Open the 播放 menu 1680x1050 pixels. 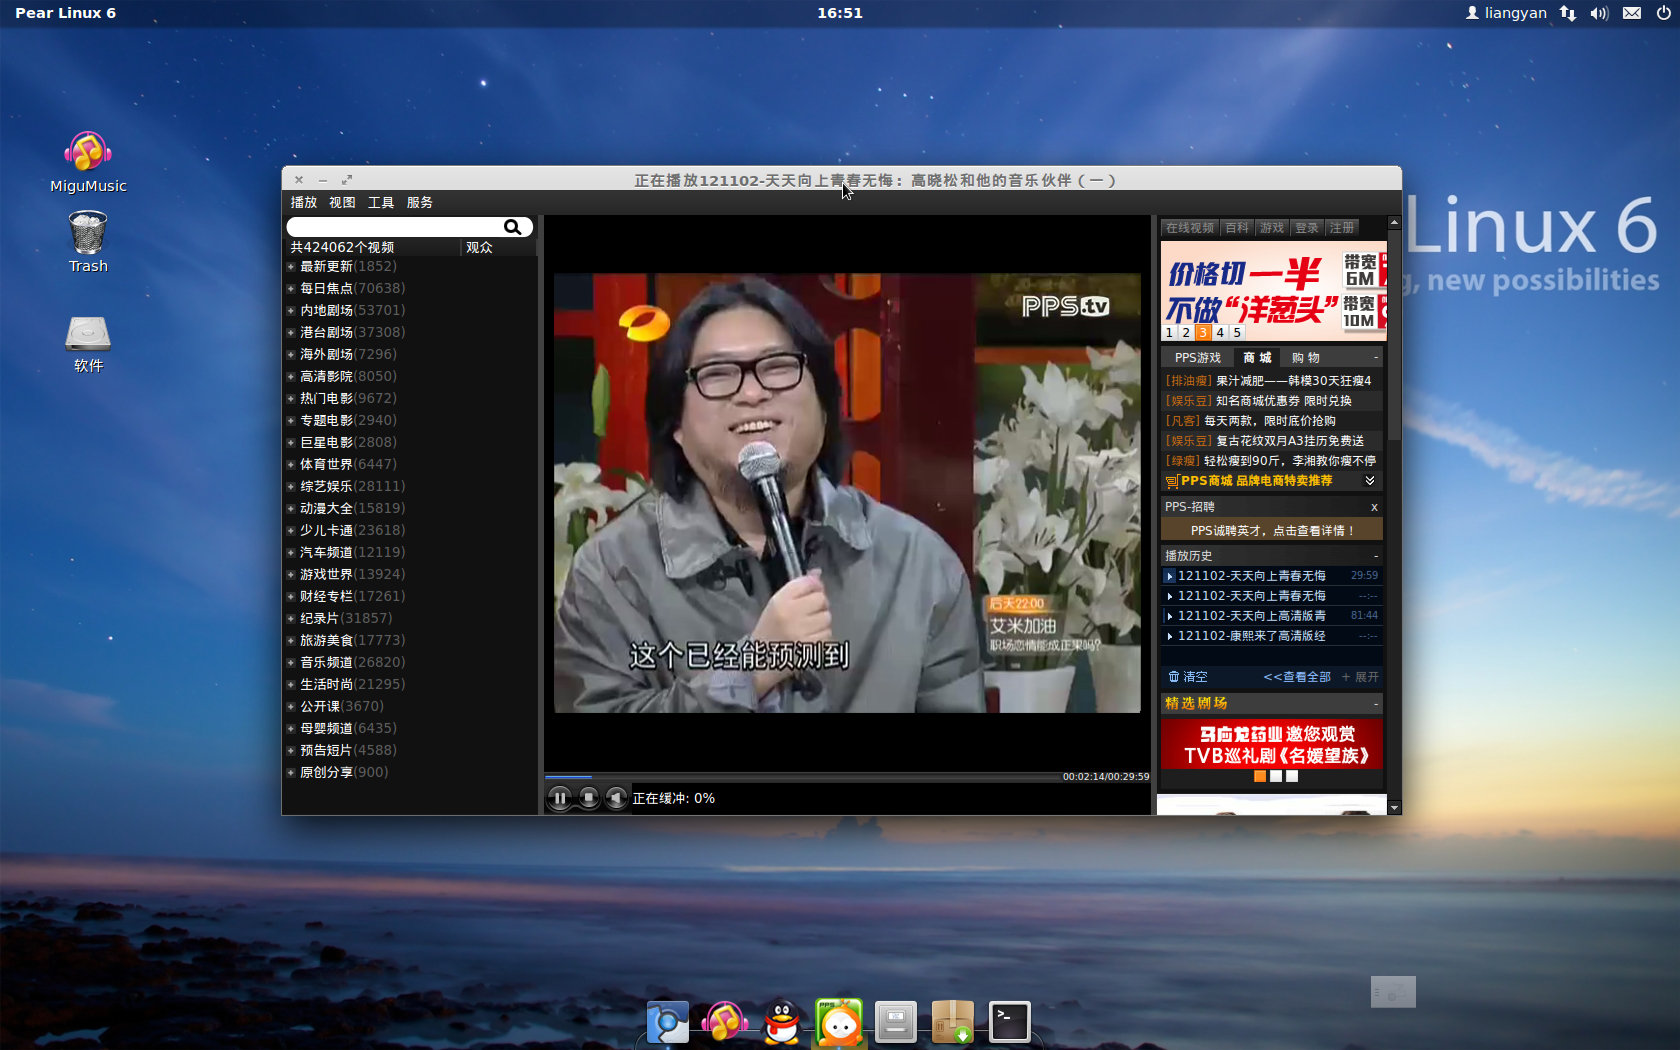click(x=304, y=202)
